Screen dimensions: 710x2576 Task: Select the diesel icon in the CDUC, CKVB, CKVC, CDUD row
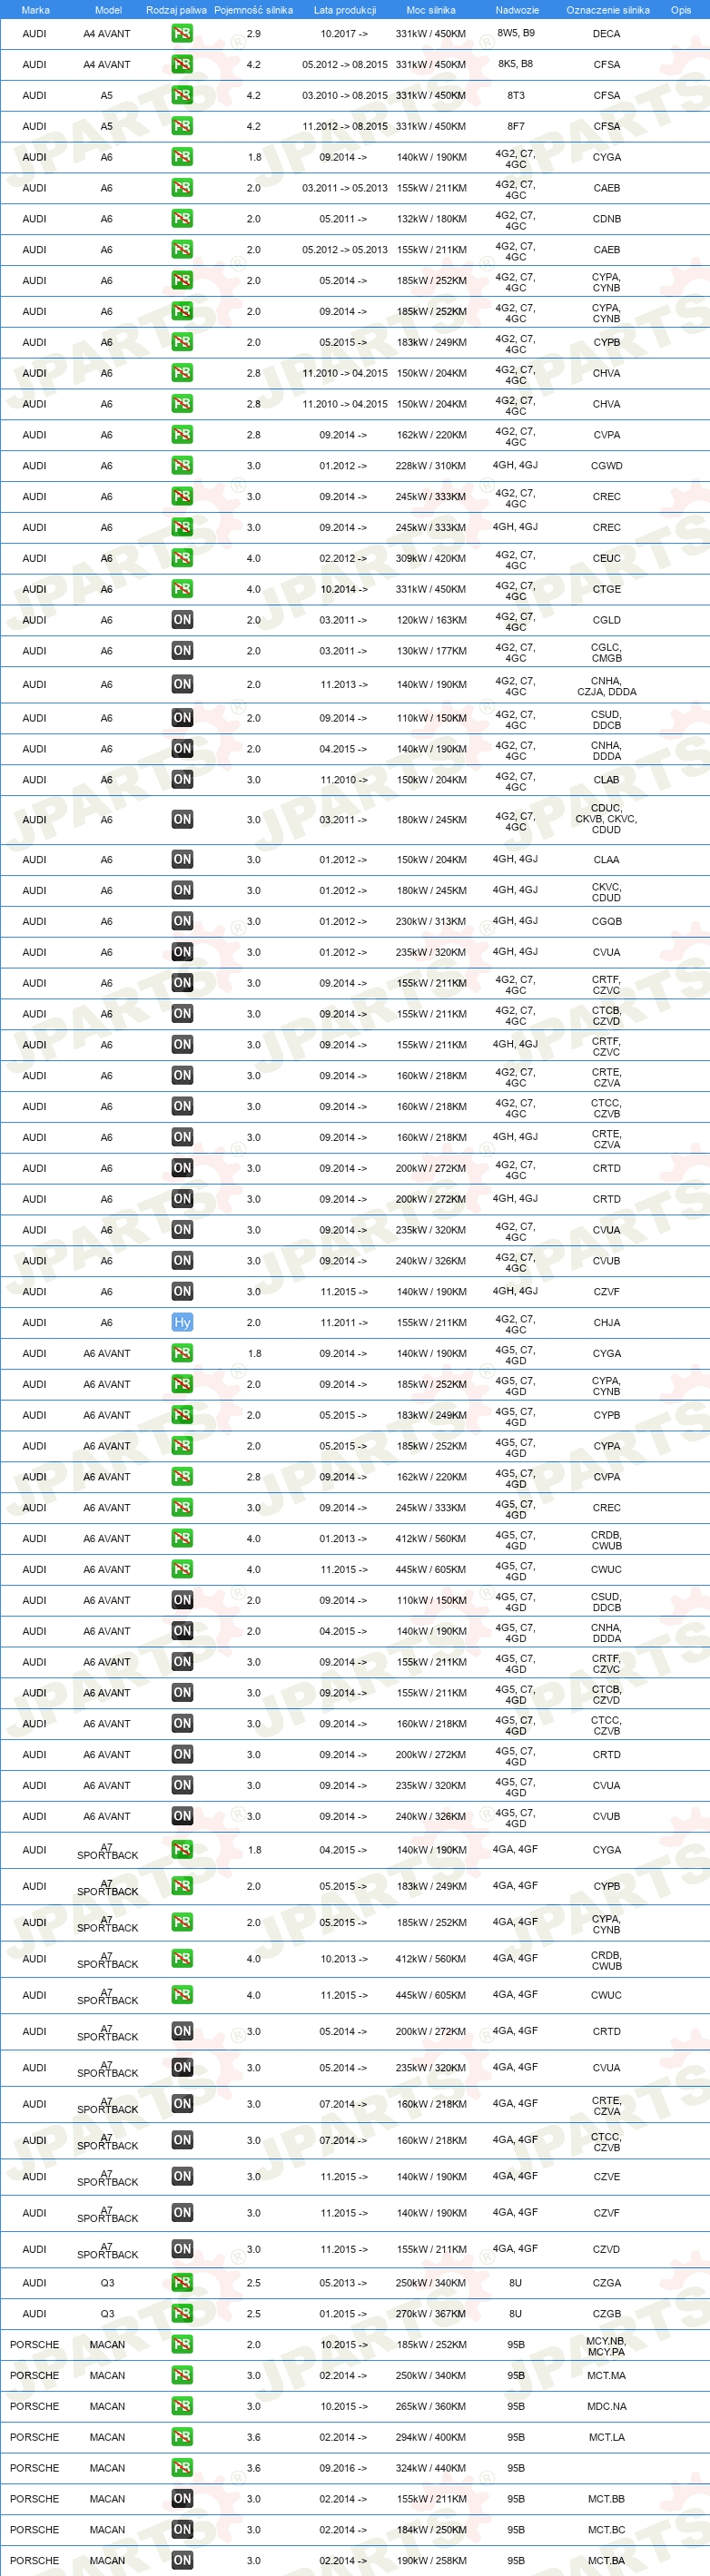click(x=182, y=819)
